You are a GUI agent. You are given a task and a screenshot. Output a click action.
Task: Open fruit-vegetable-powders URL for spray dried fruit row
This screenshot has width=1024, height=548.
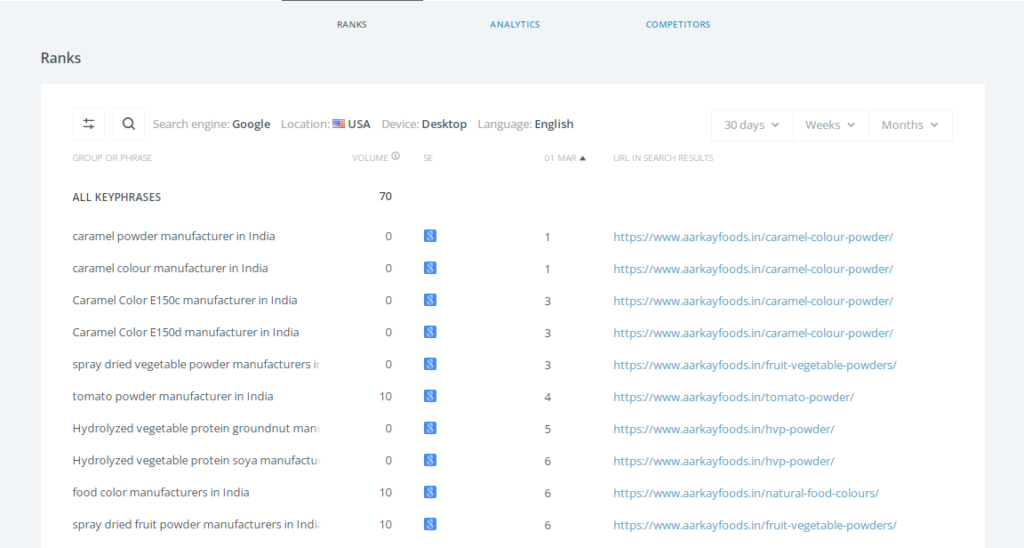[755, 525]
